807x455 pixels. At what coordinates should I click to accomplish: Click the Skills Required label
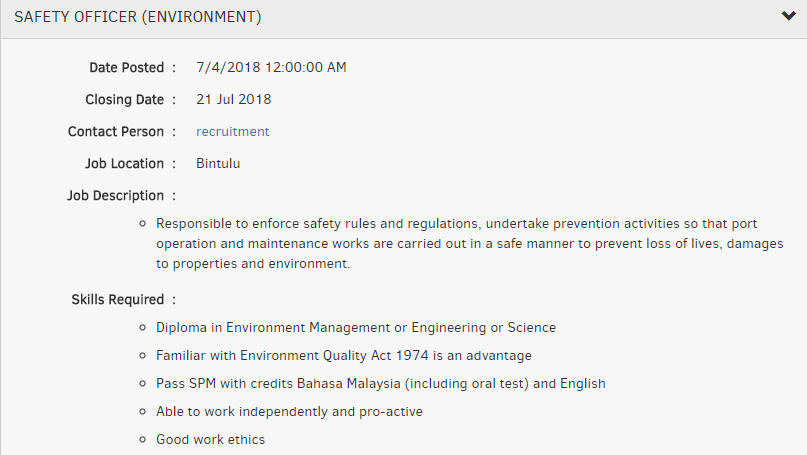point(118,300)
